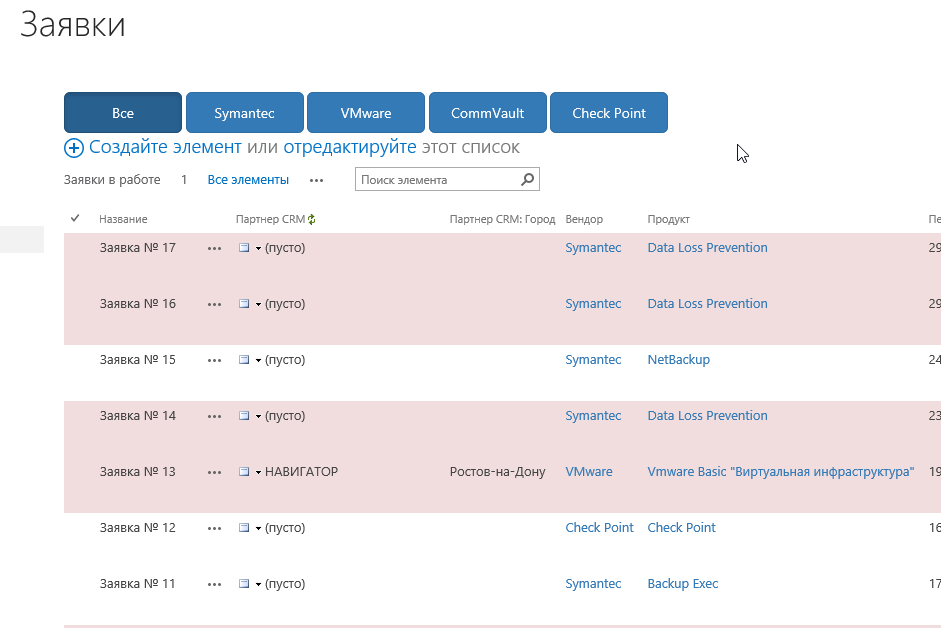
Task: Open Symantec vendor link in Заявка № 17 row
Action: pyautogui.click(x=593, y=247)
